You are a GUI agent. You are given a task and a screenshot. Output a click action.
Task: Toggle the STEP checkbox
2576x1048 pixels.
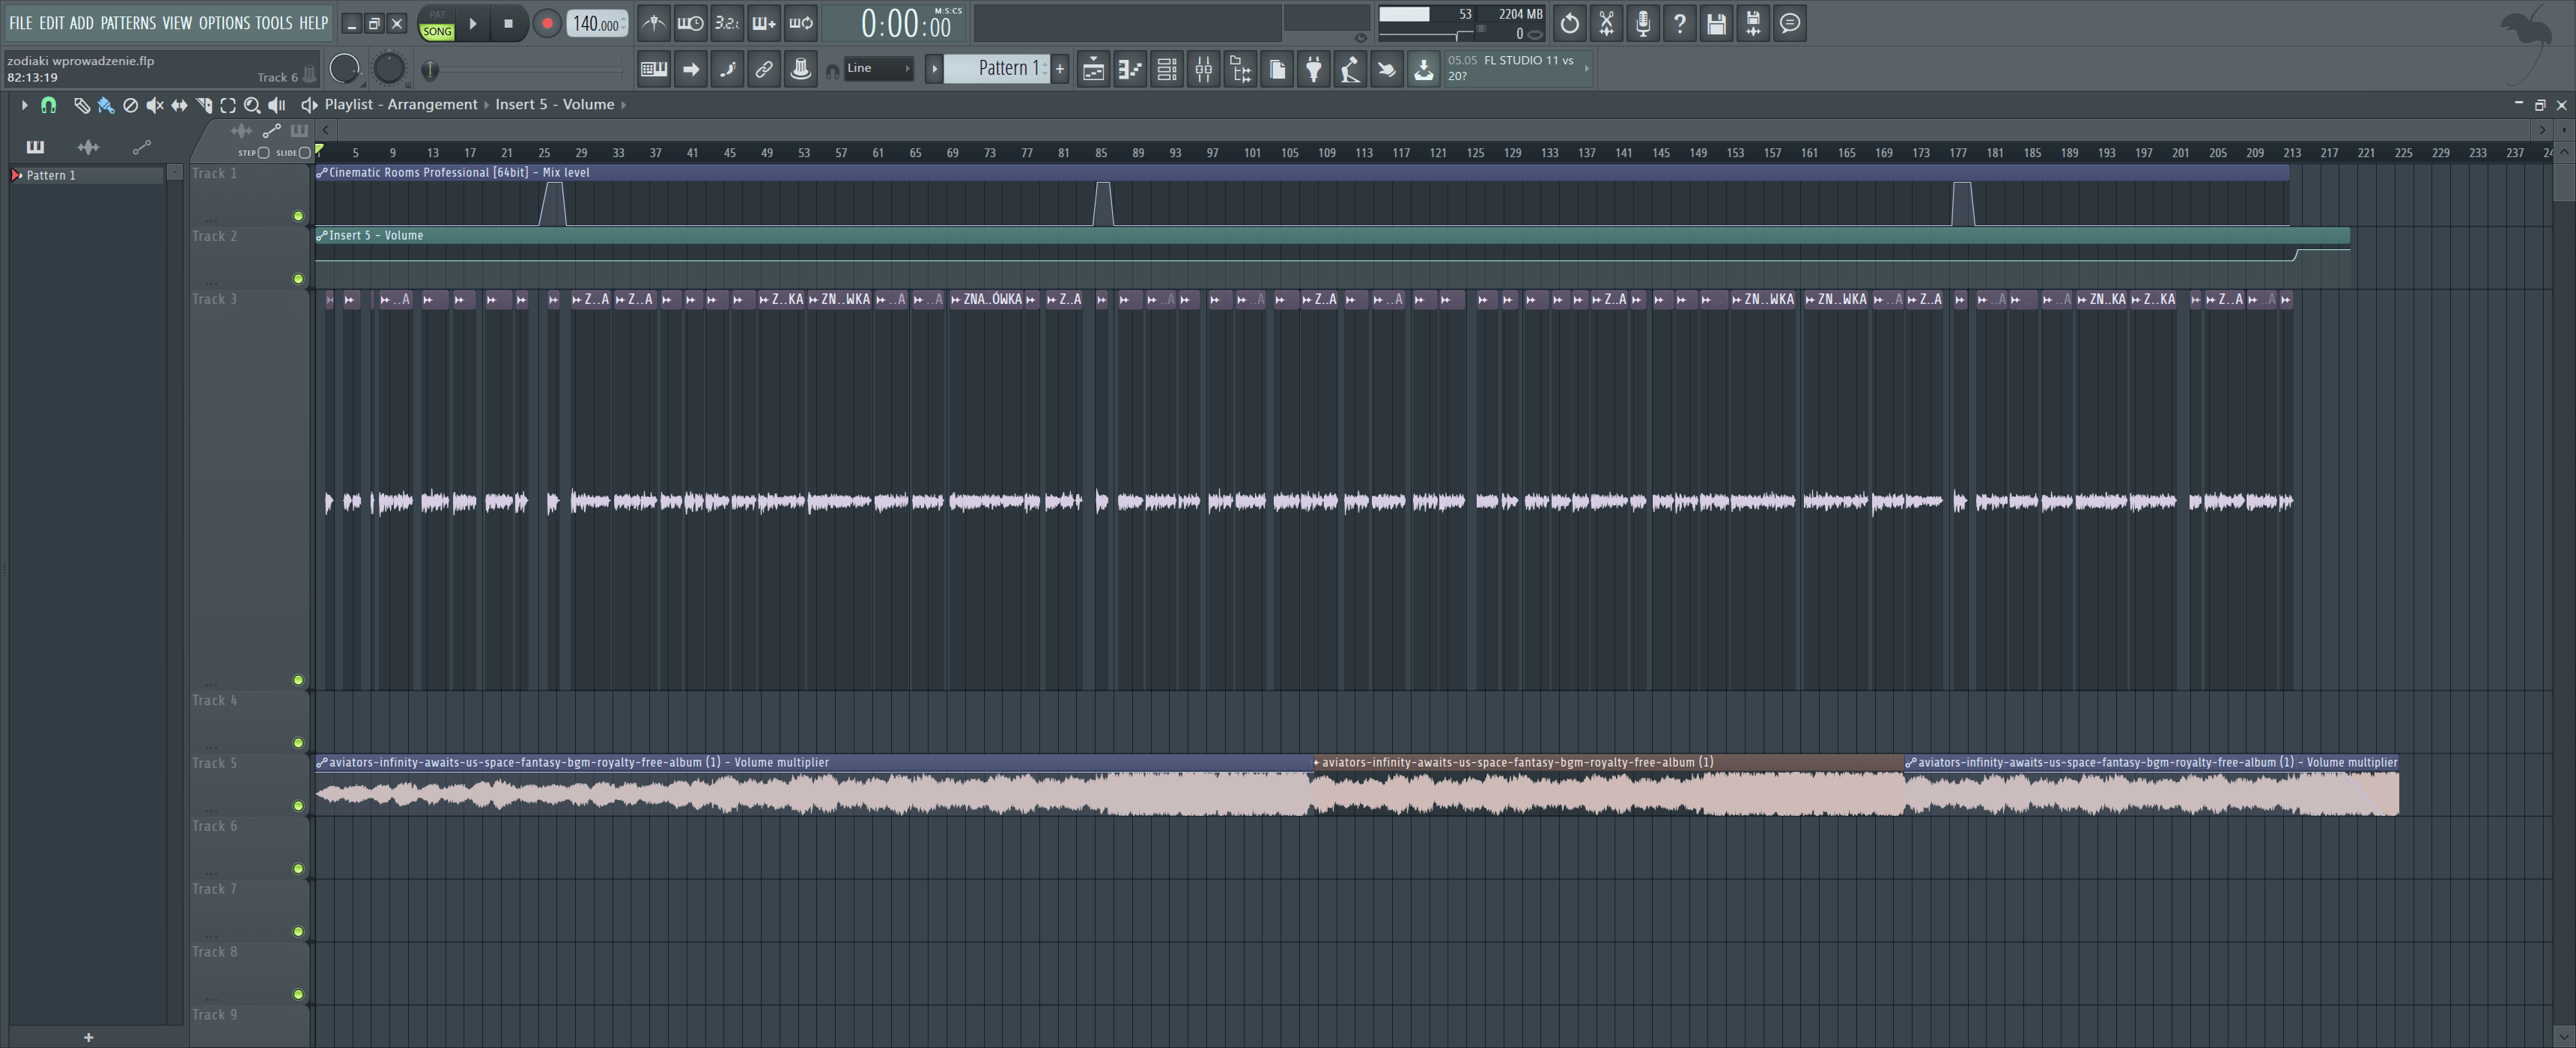(264, 153)
